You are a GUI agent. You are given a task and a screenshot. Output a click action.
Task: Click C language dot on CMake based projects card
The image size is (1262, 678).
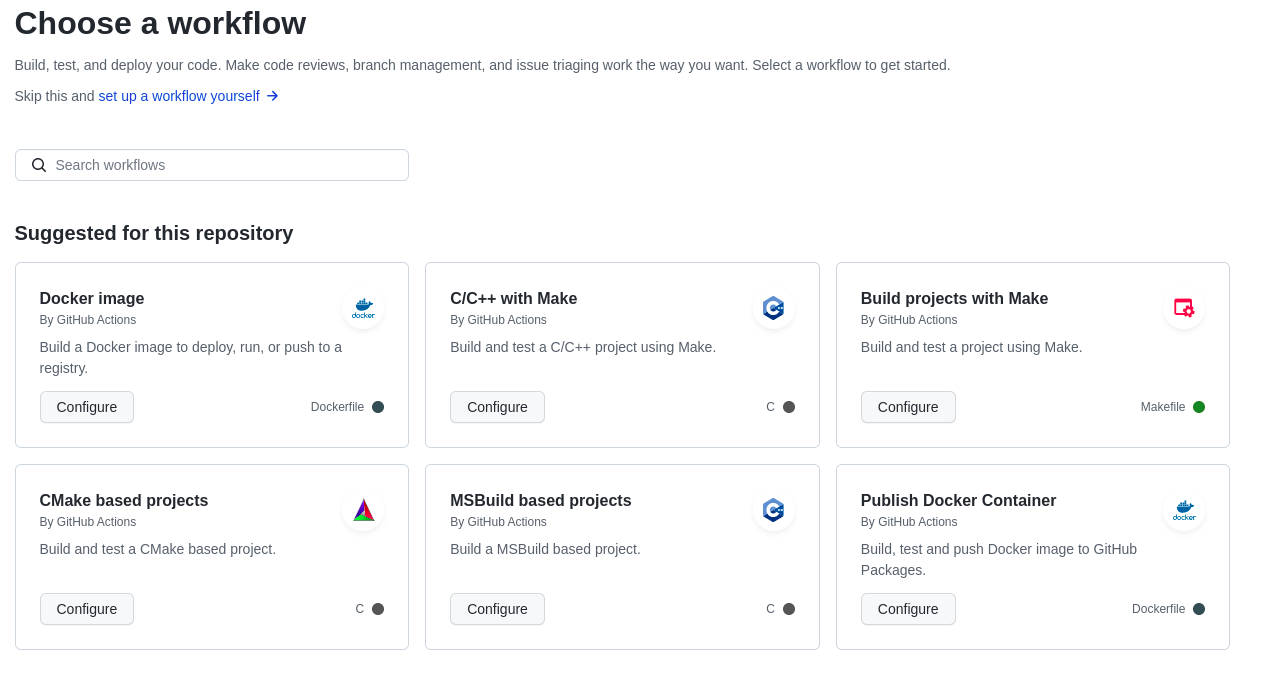tap(378, 609)
